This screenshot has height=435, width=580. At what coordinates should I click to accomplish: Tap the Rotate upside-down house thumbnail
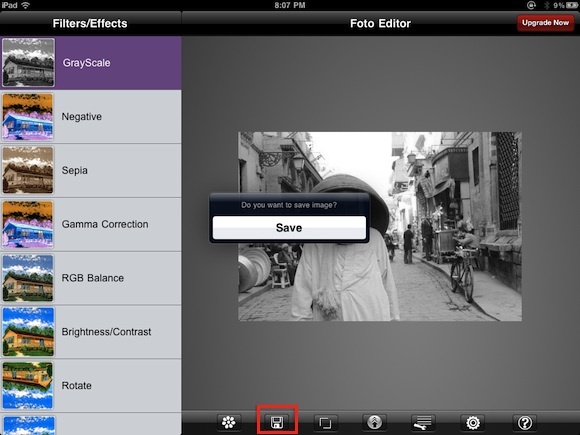click(28, 386)
